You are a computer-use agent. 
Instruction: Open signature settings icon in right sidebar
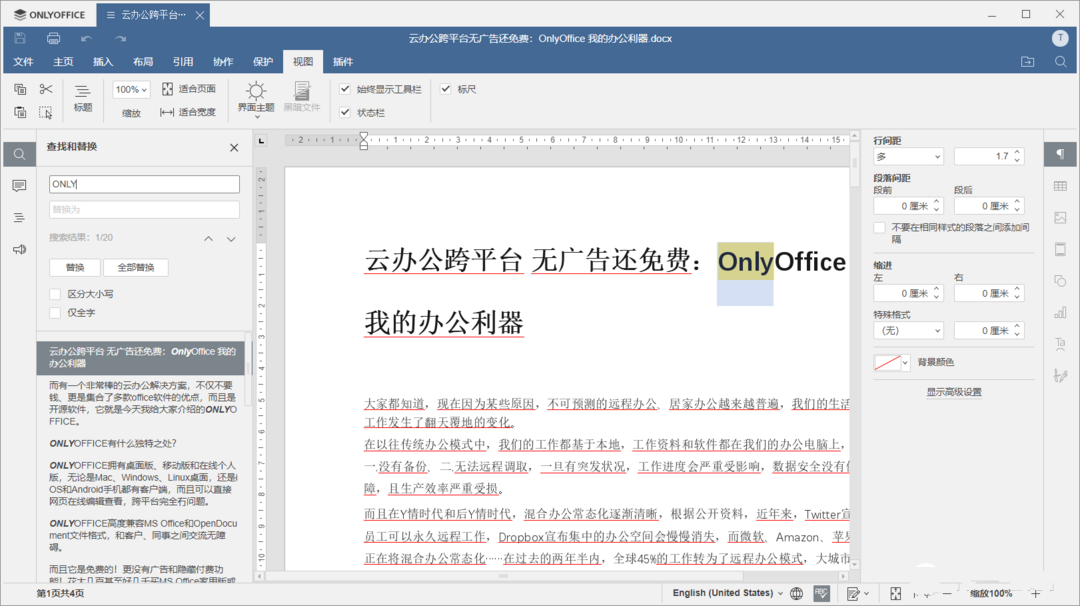[x=1060, y=375]
